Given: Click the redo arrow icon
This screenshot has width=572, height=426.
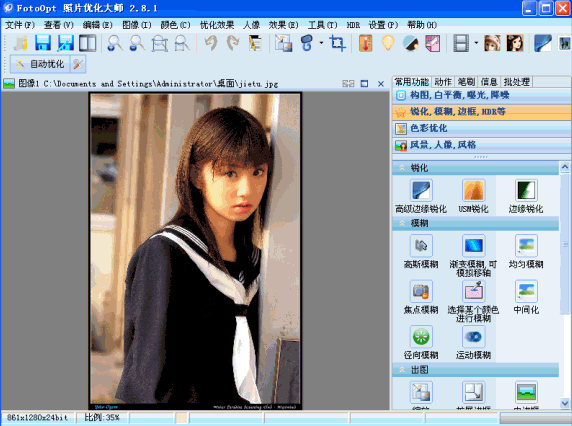Looking at the screenshot, I should 233,43.
